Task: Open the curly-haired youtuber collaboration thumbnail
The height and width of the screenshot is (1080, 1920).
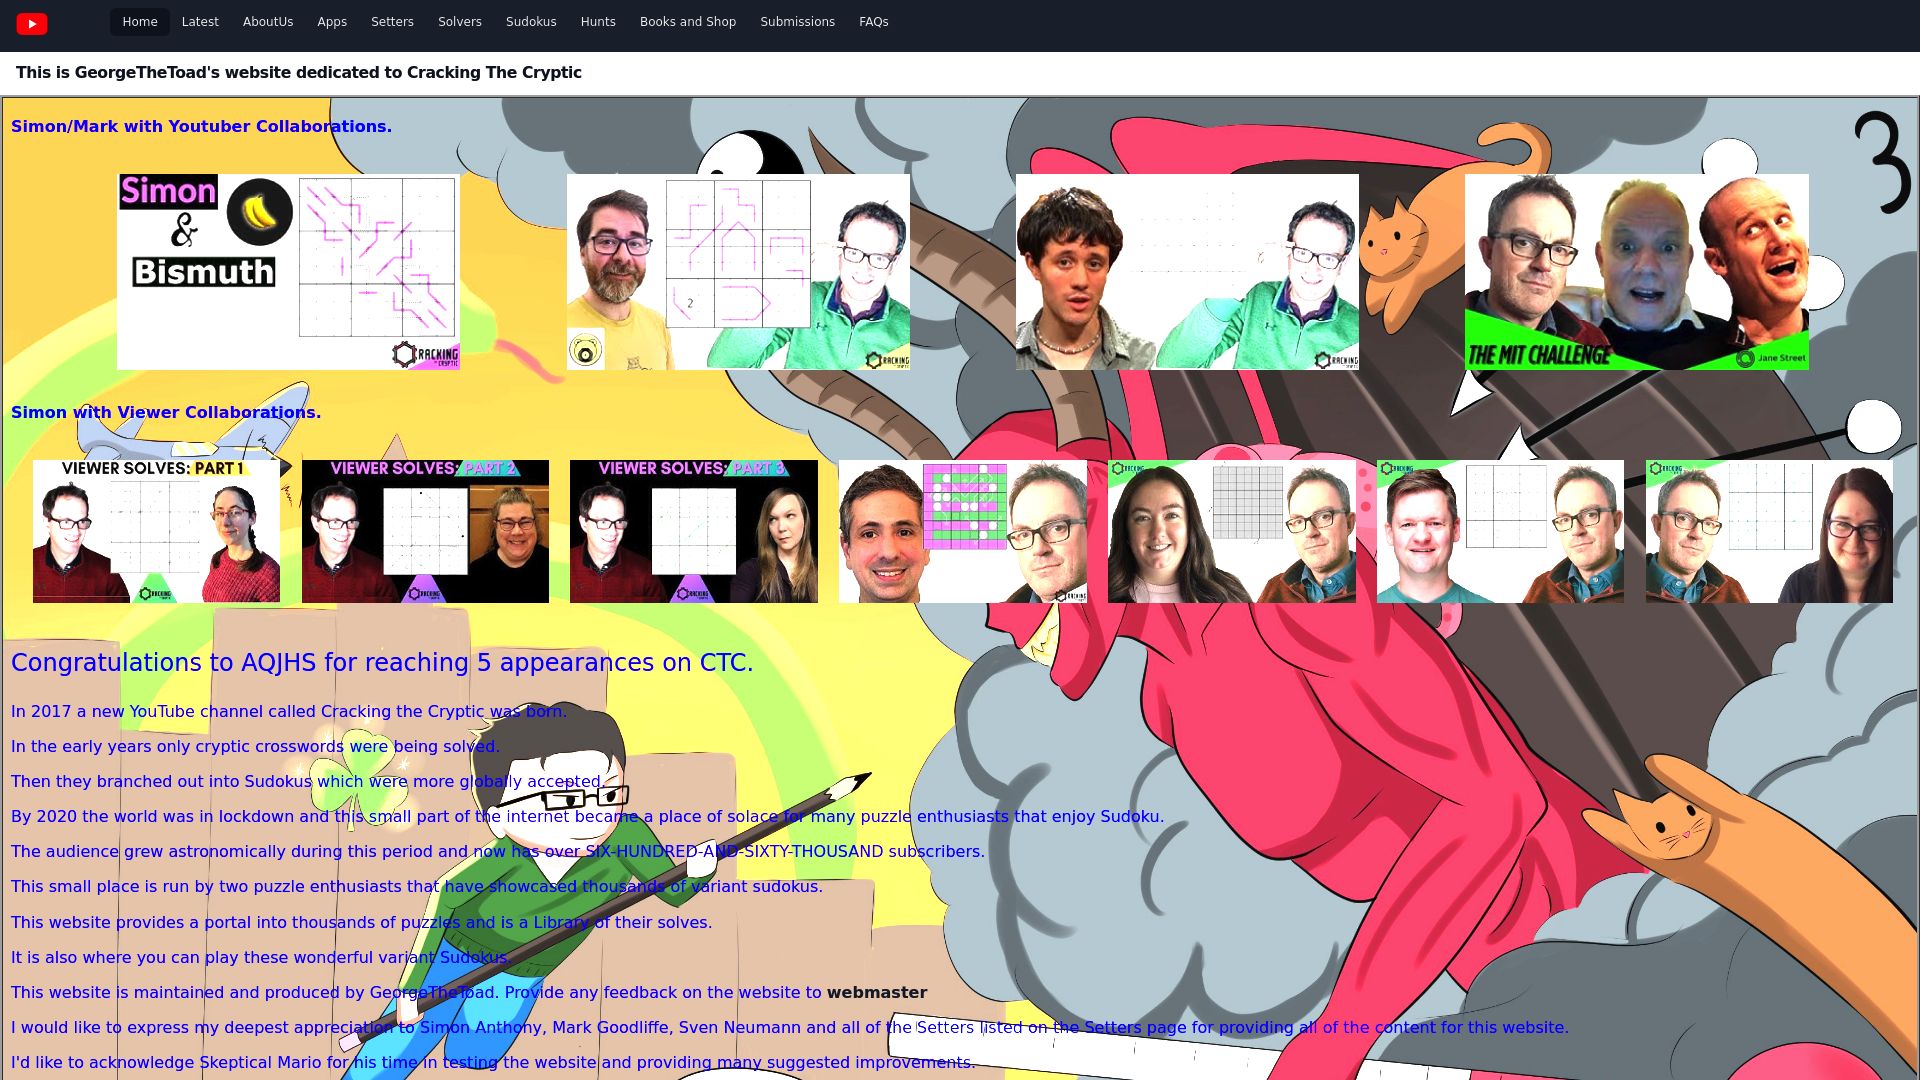Action: tap(1187, 272)
